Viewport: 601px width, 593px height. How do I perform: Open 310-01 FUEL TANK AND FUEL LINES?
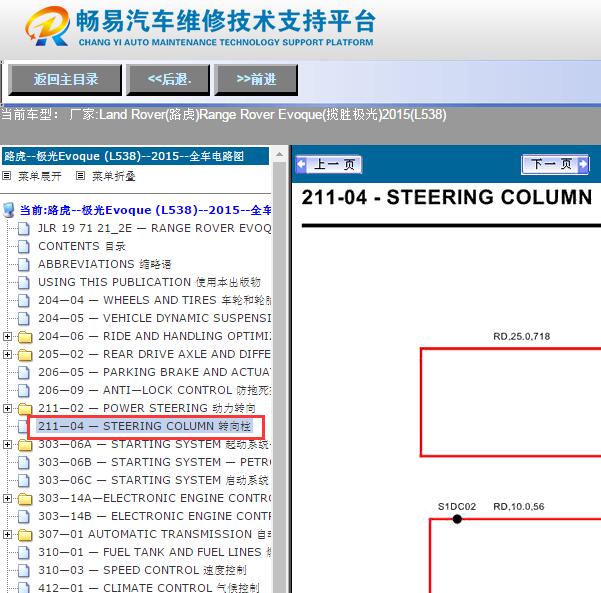pos(154,552)
